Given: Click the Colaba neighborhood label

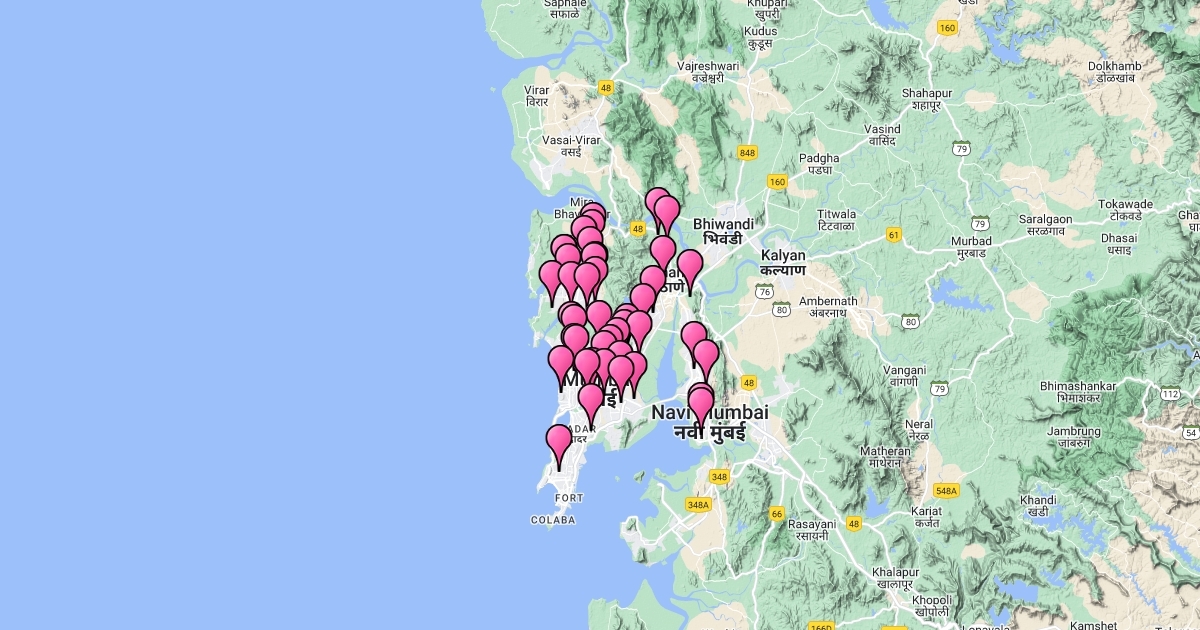Looking at the screenshot, I should tap(553, 520).
